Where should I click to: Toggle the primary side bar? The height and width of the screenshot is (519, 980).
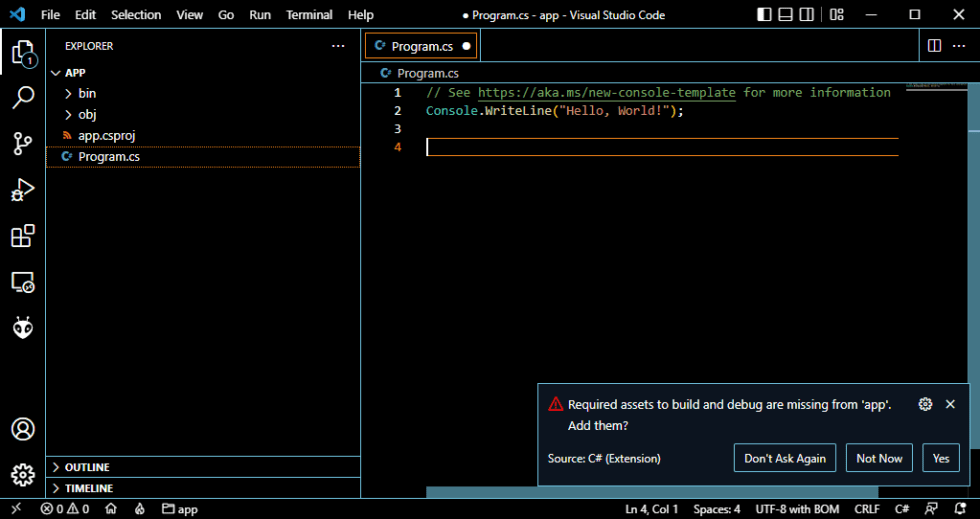coord(764,14)
